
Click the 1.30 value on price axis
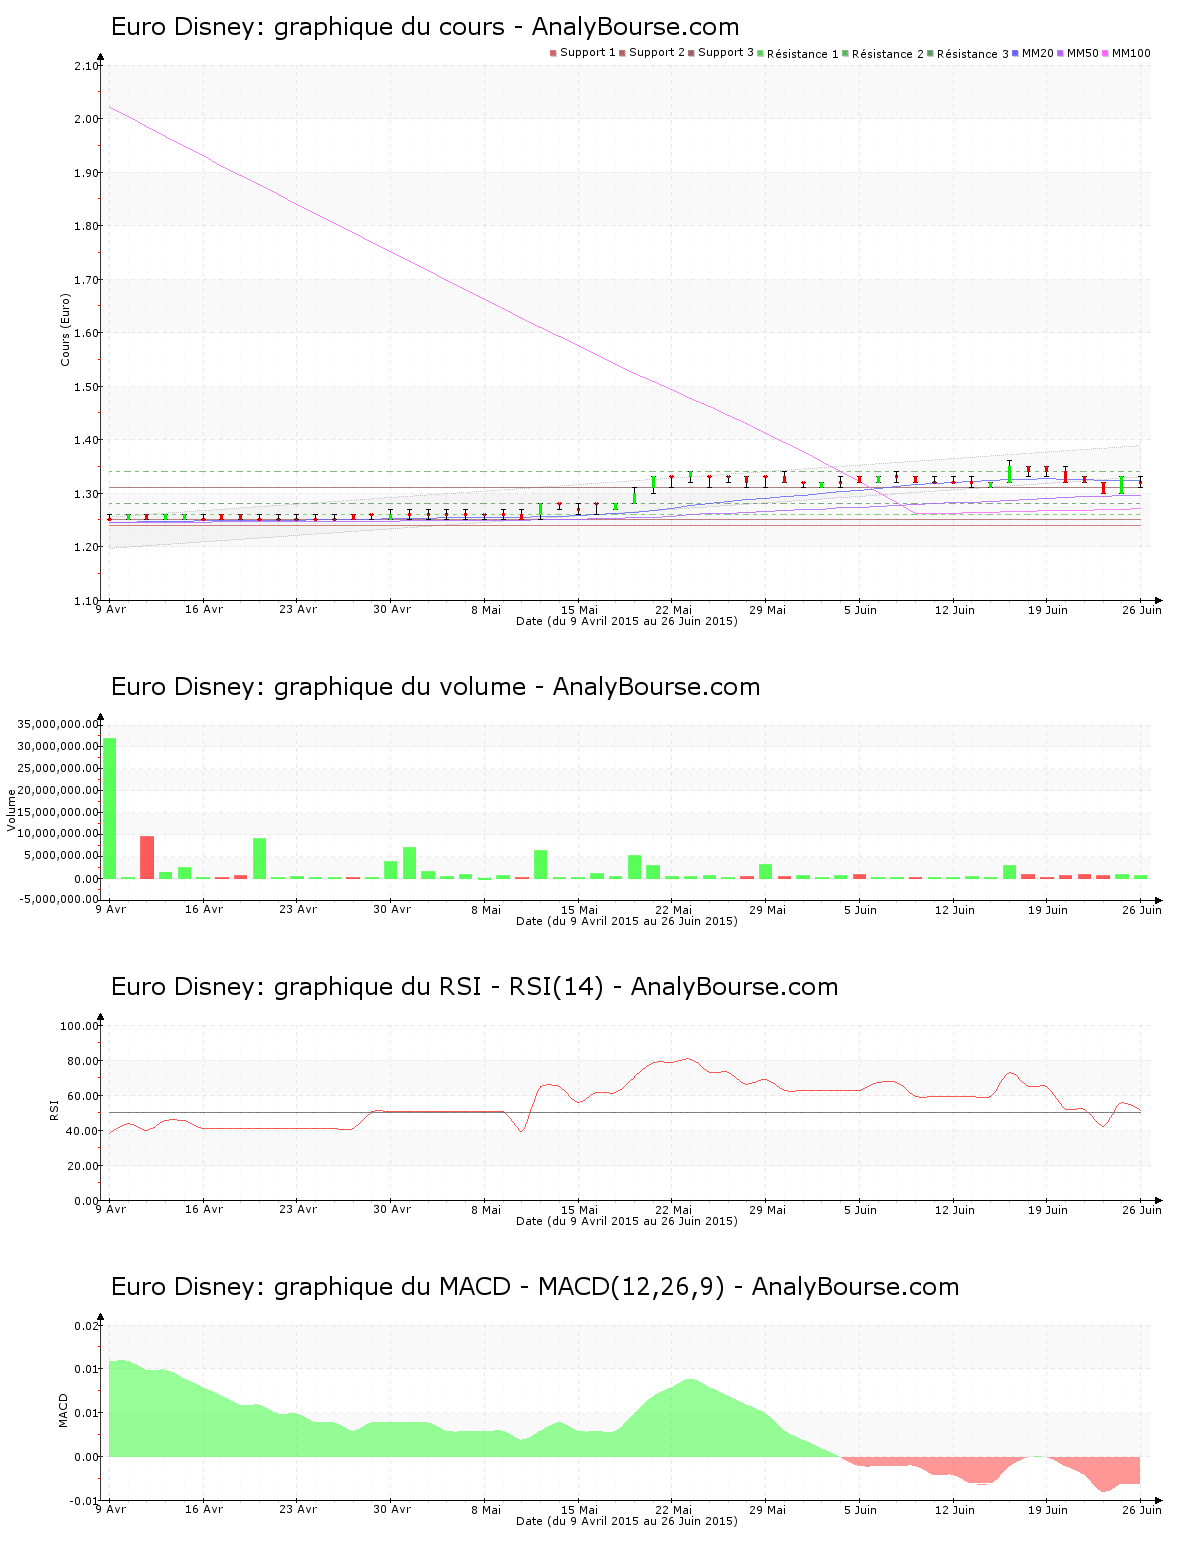click(87, 494)
